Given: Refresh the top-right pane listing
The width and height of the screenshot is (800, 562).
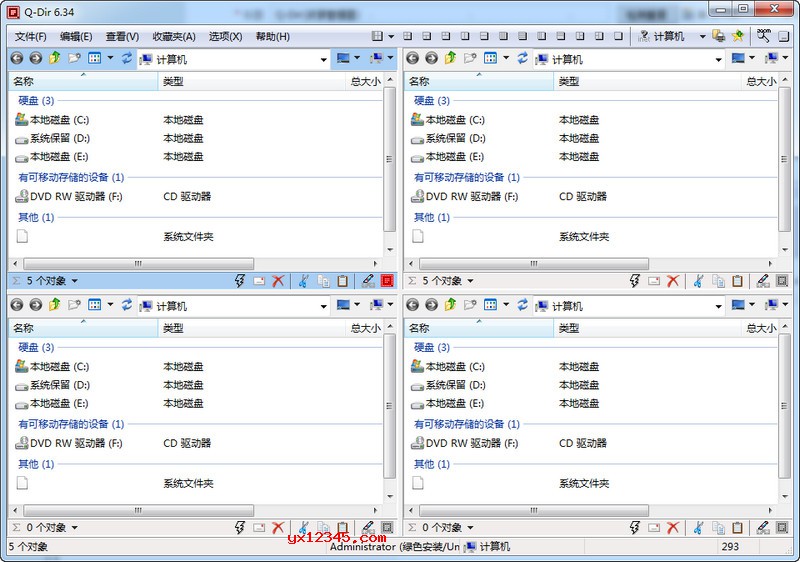Looking at the screenshot, I should (522, 58).
